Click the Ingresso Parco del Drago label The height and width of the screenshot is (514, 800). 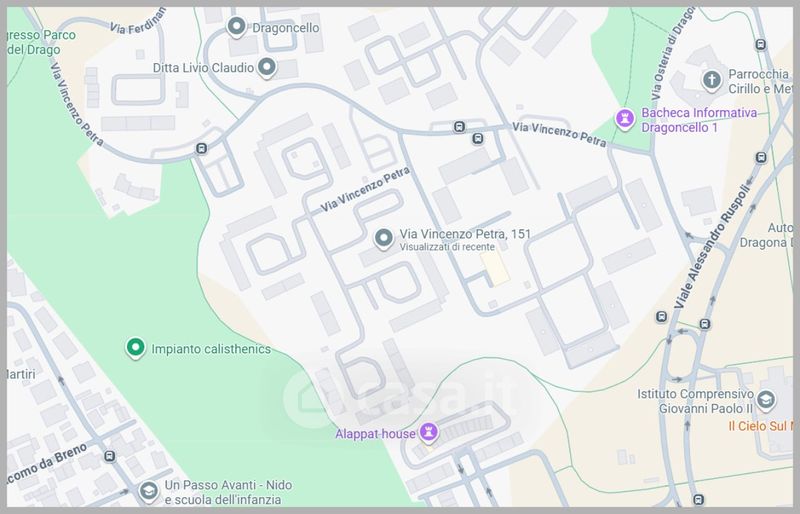[40, 42]
